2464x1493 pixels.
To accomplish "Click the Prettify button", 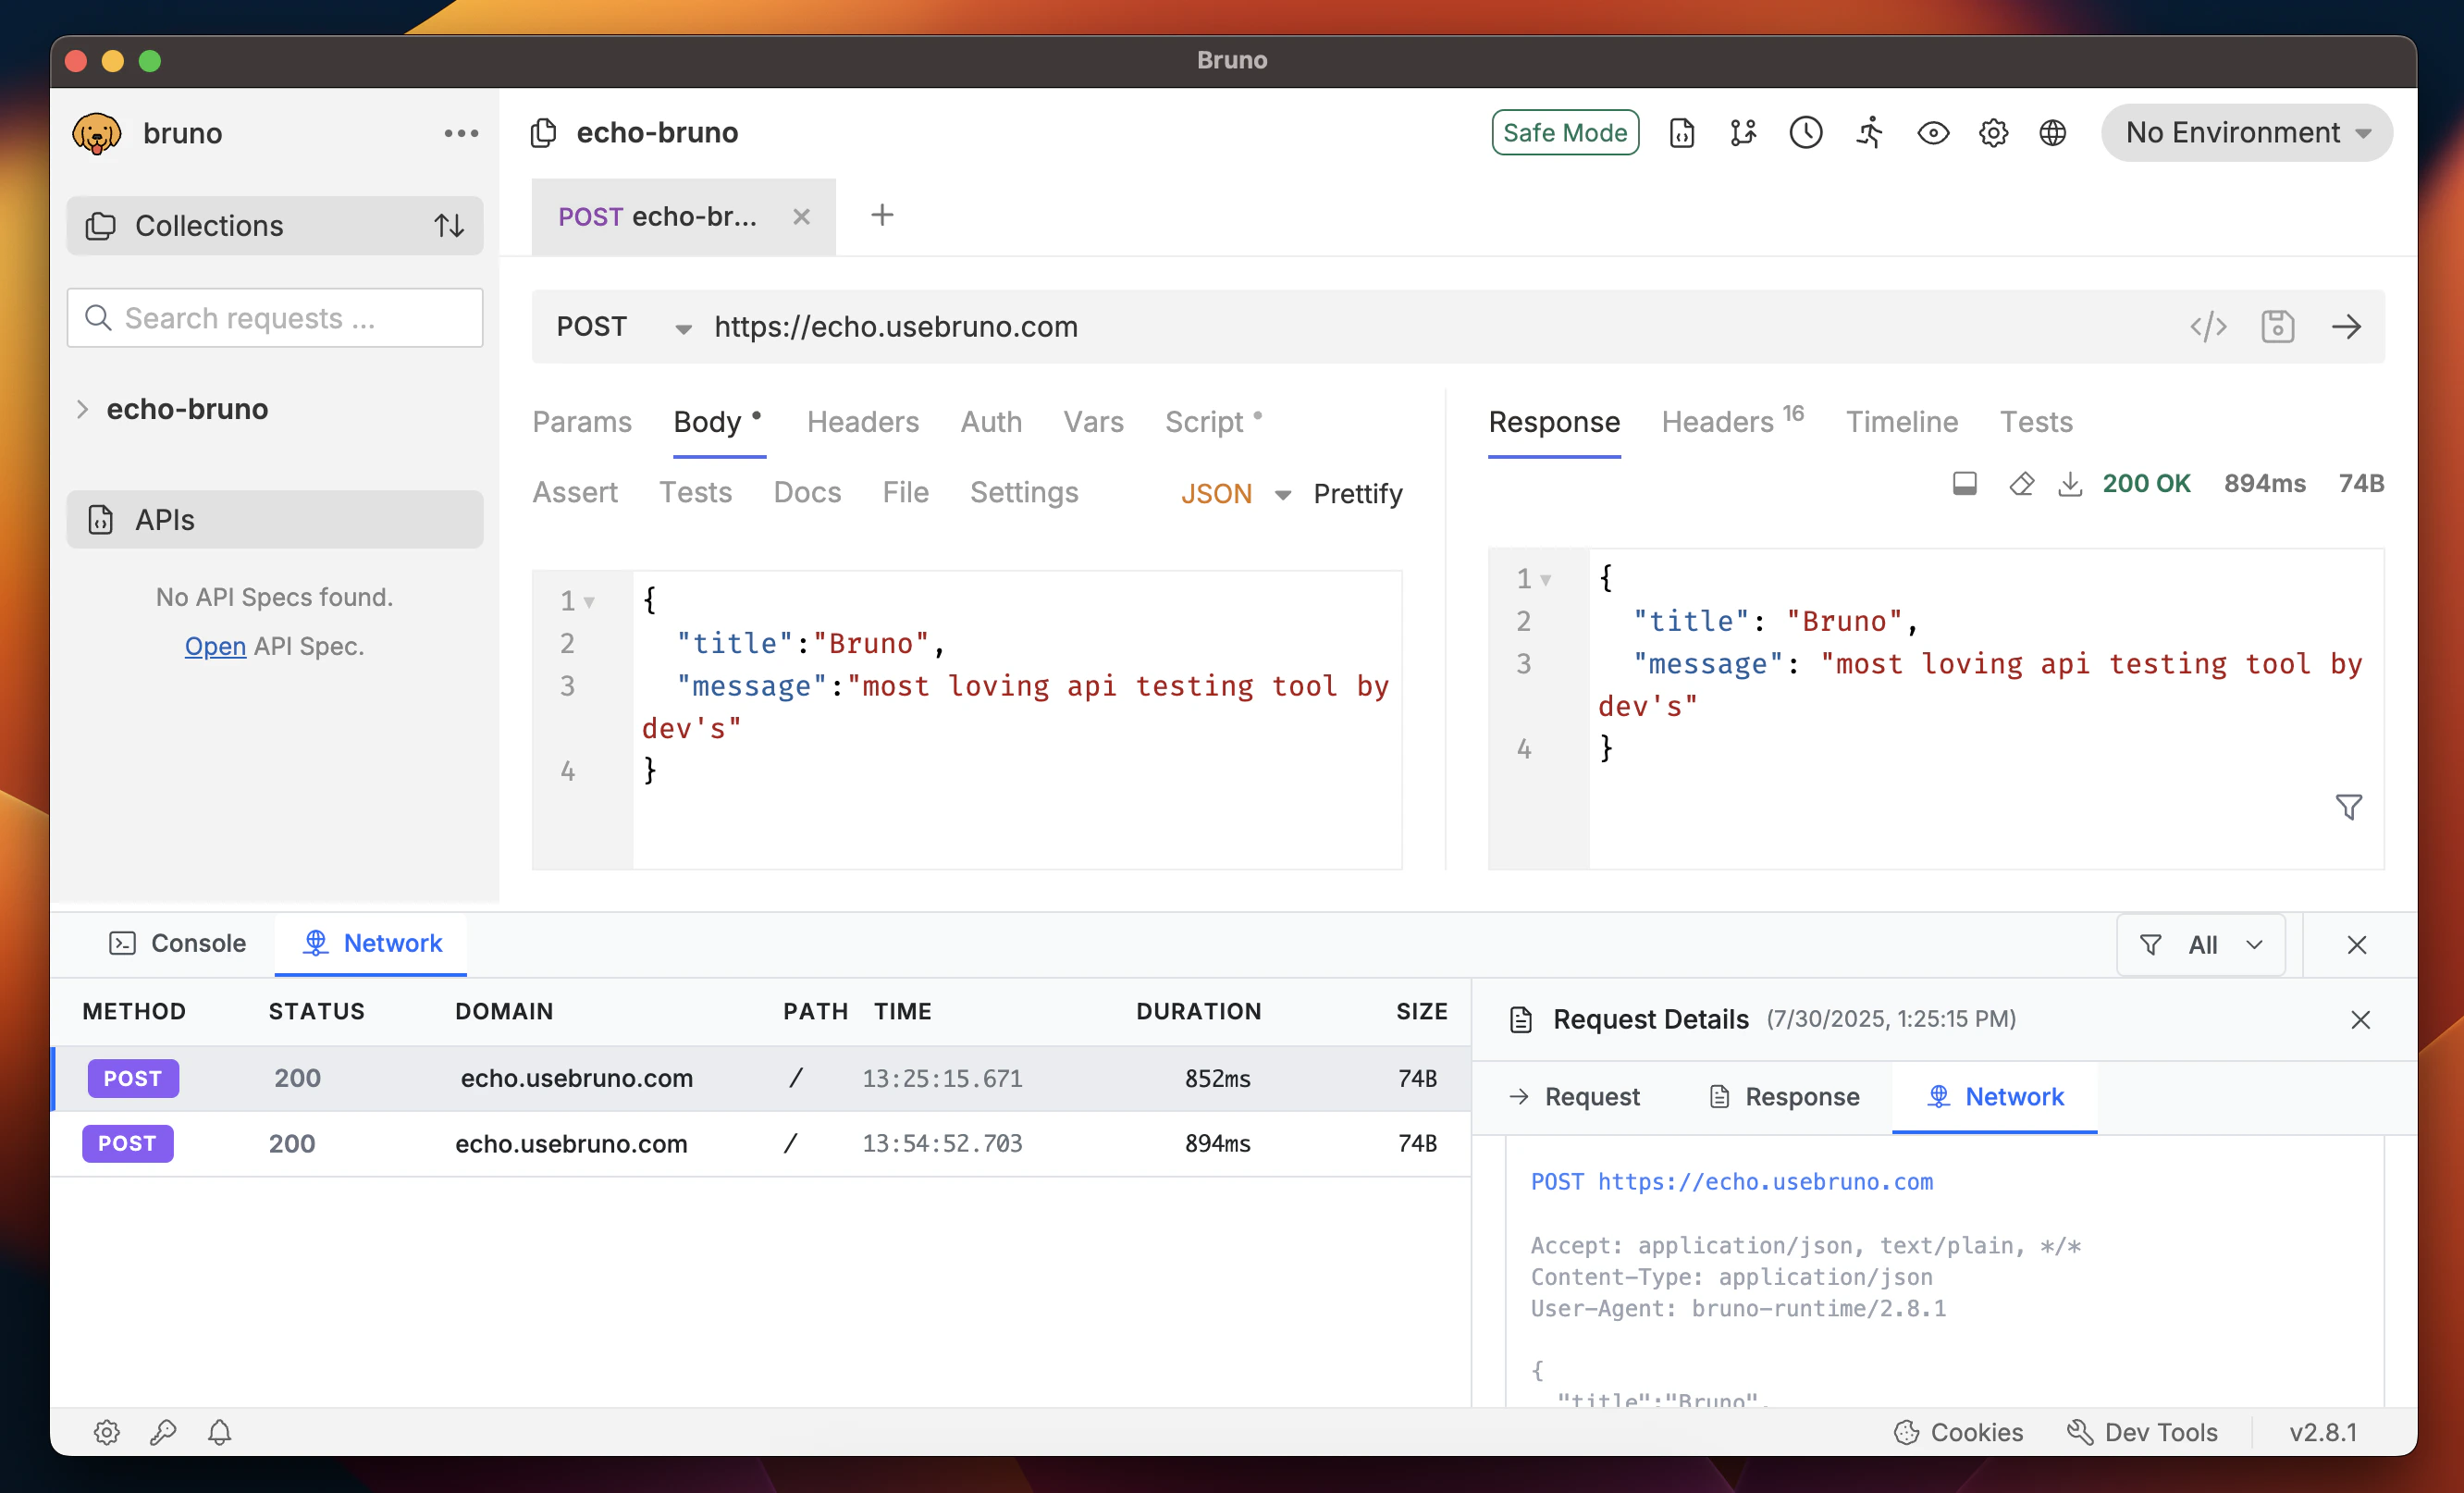I will [x=1357, y=494].
